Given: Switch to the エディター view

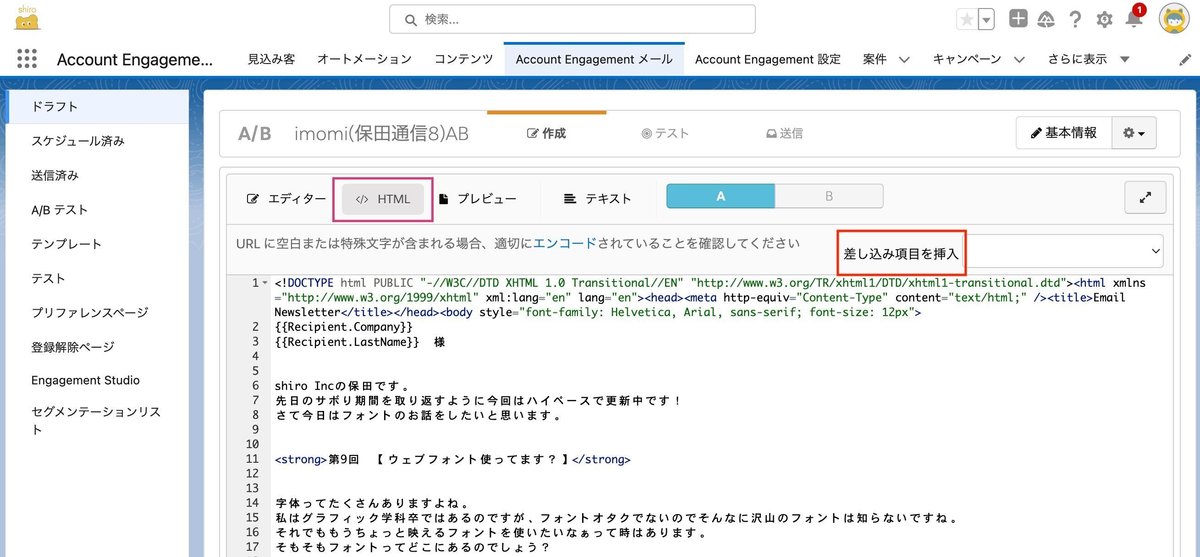Looking at the screenshot, I should (x=286, y=199).
